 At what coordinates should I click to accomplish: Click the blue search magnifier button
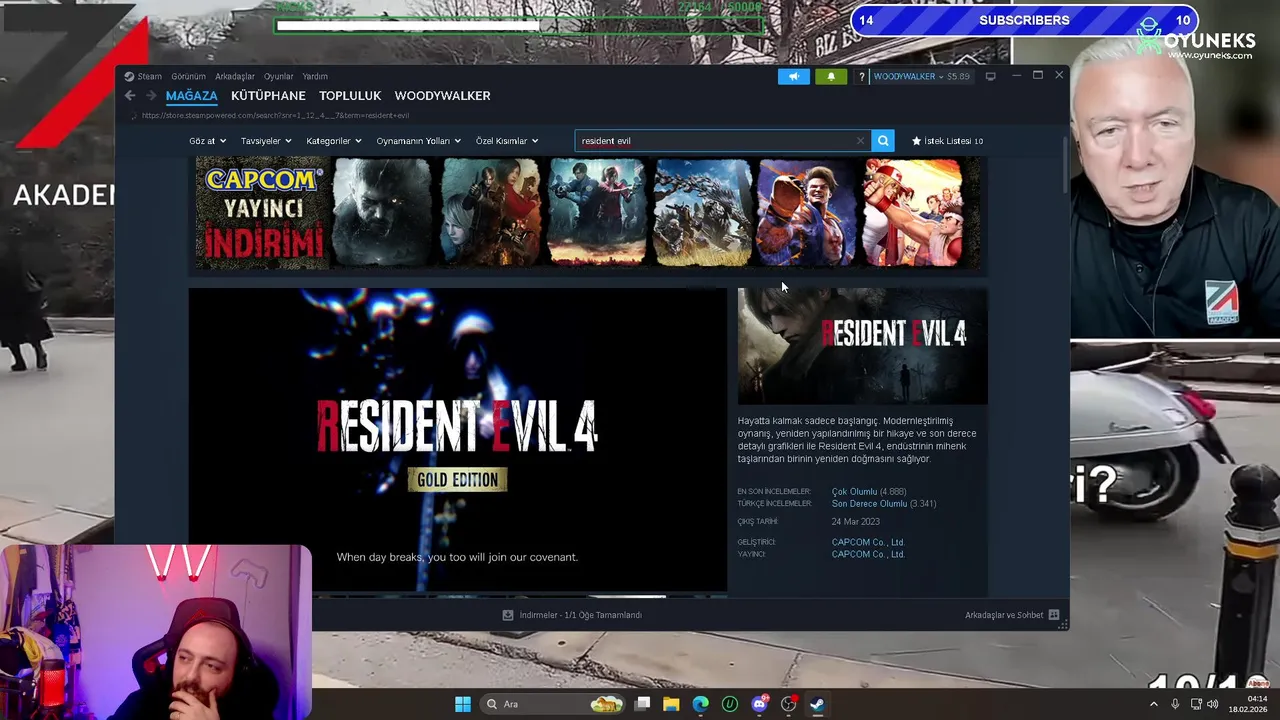(883, 141)
